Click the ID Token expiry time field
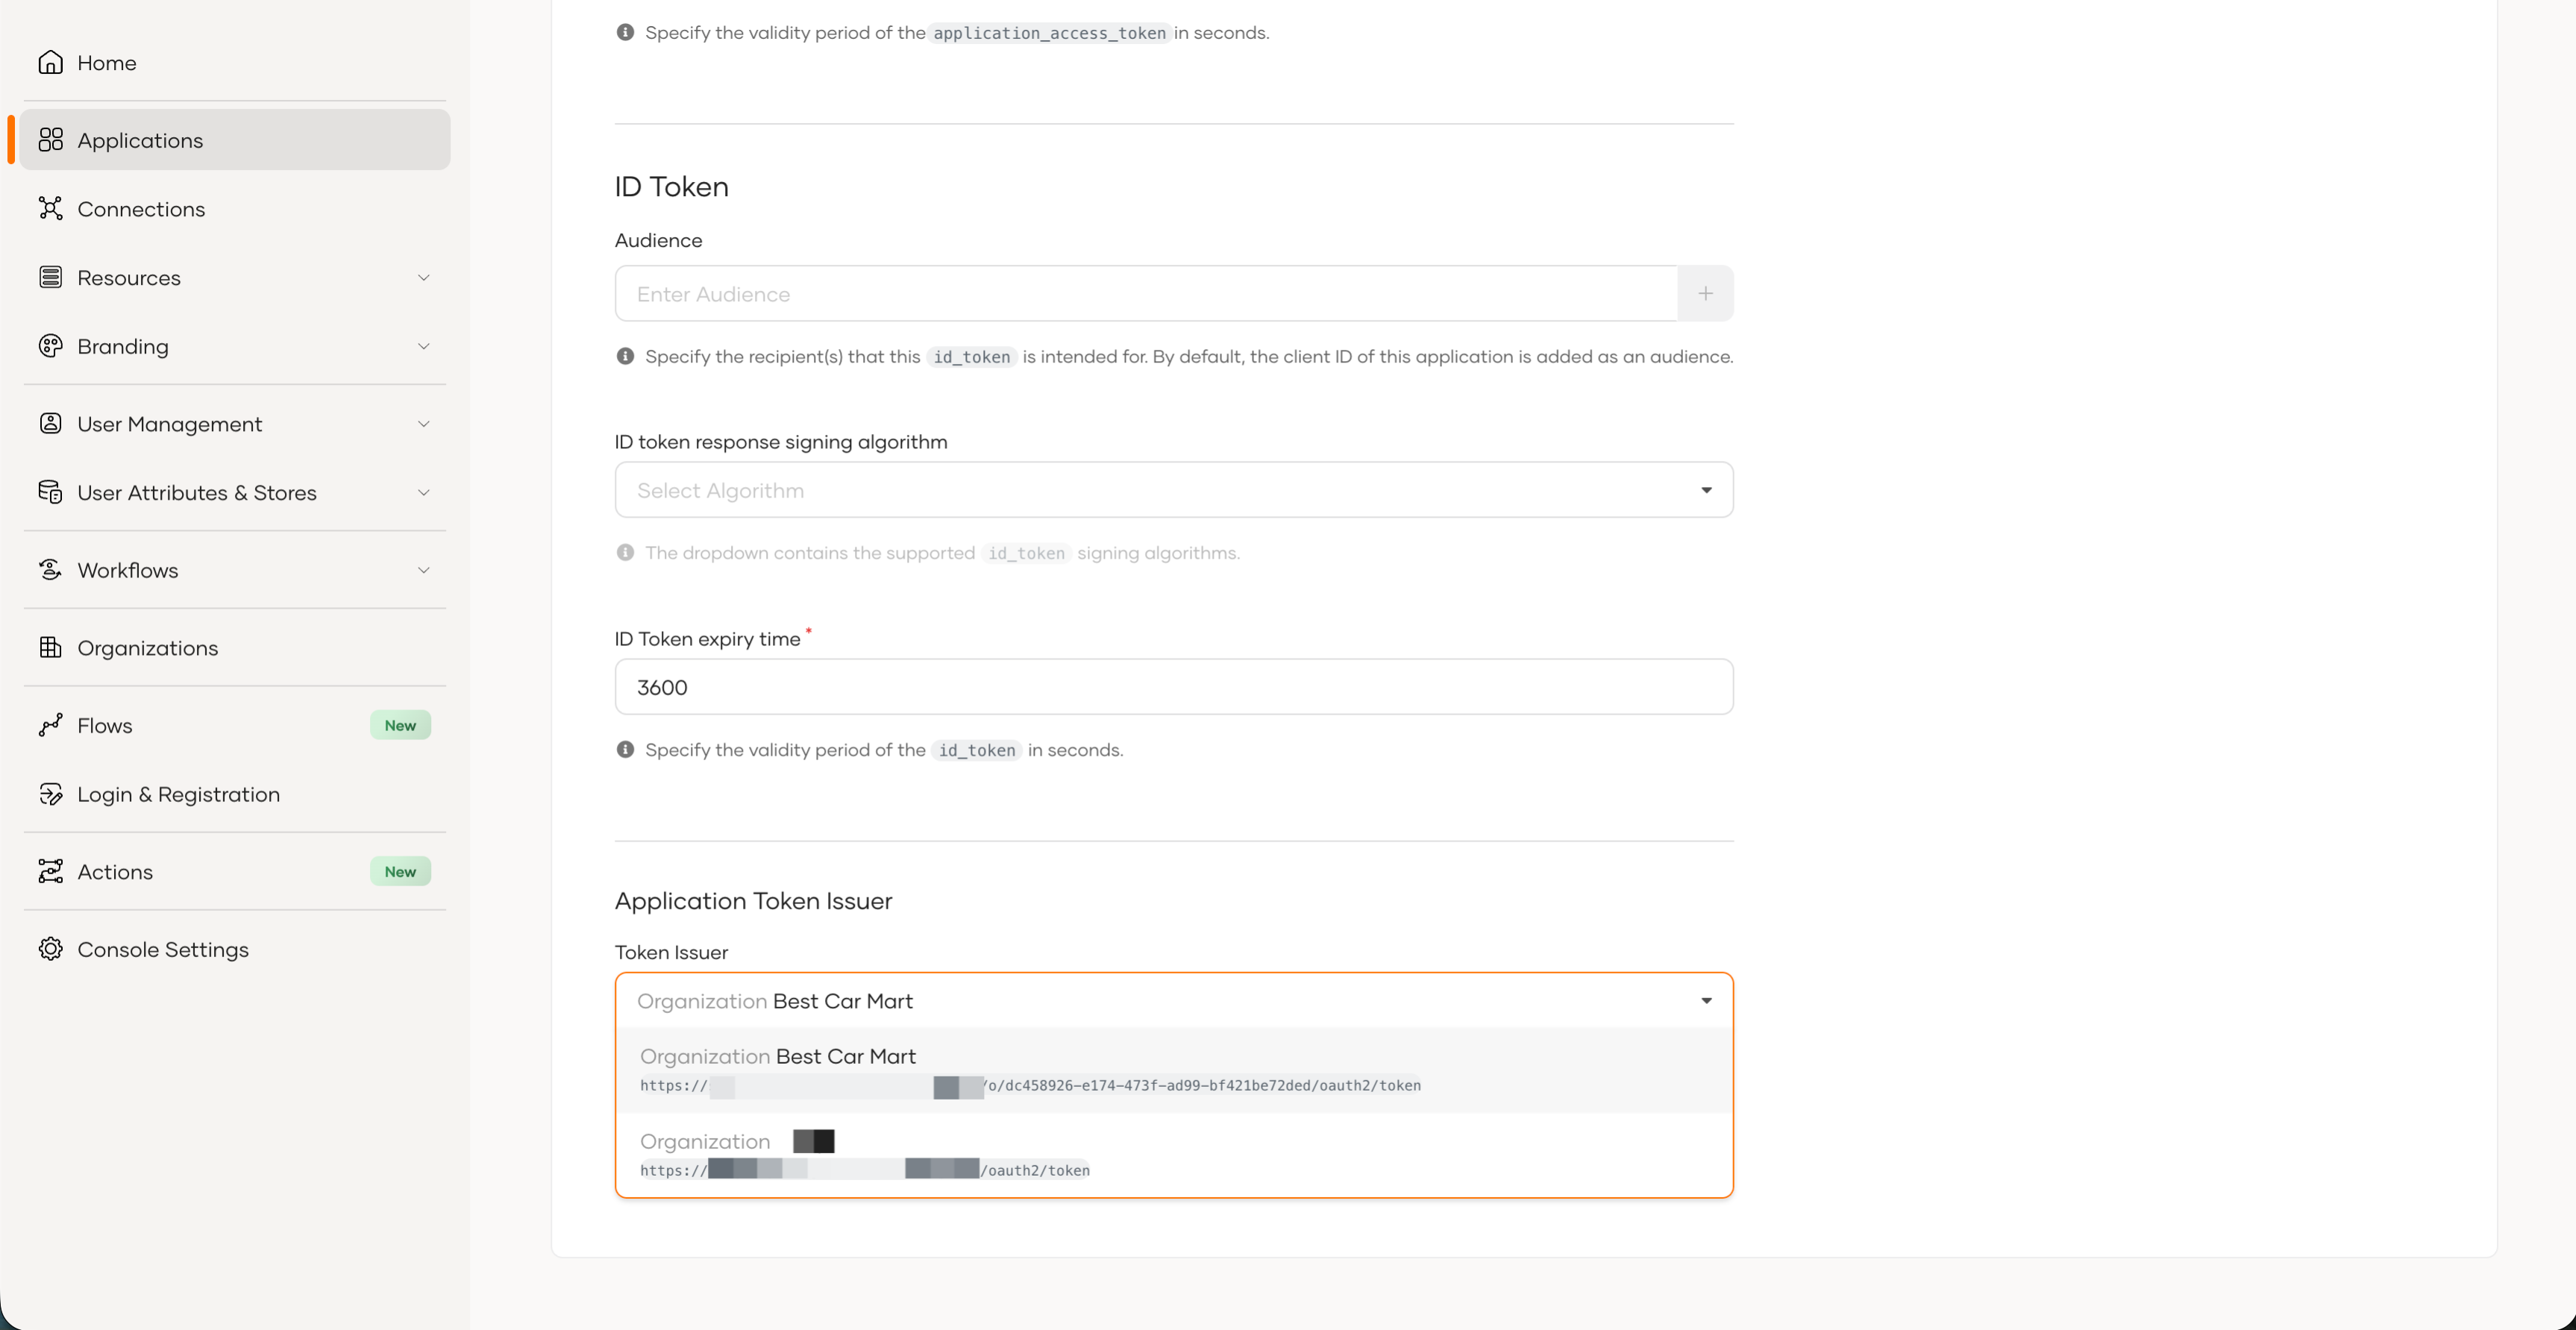 [1172, 687]
